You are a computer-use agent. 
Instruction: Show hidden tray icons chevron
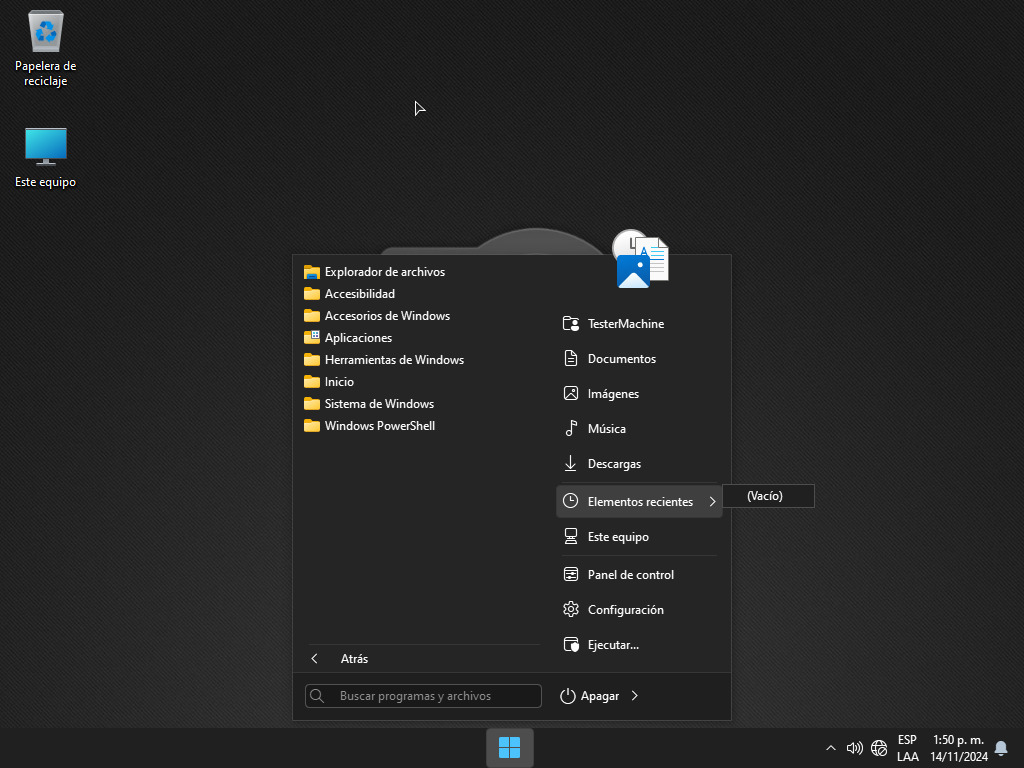830,748
